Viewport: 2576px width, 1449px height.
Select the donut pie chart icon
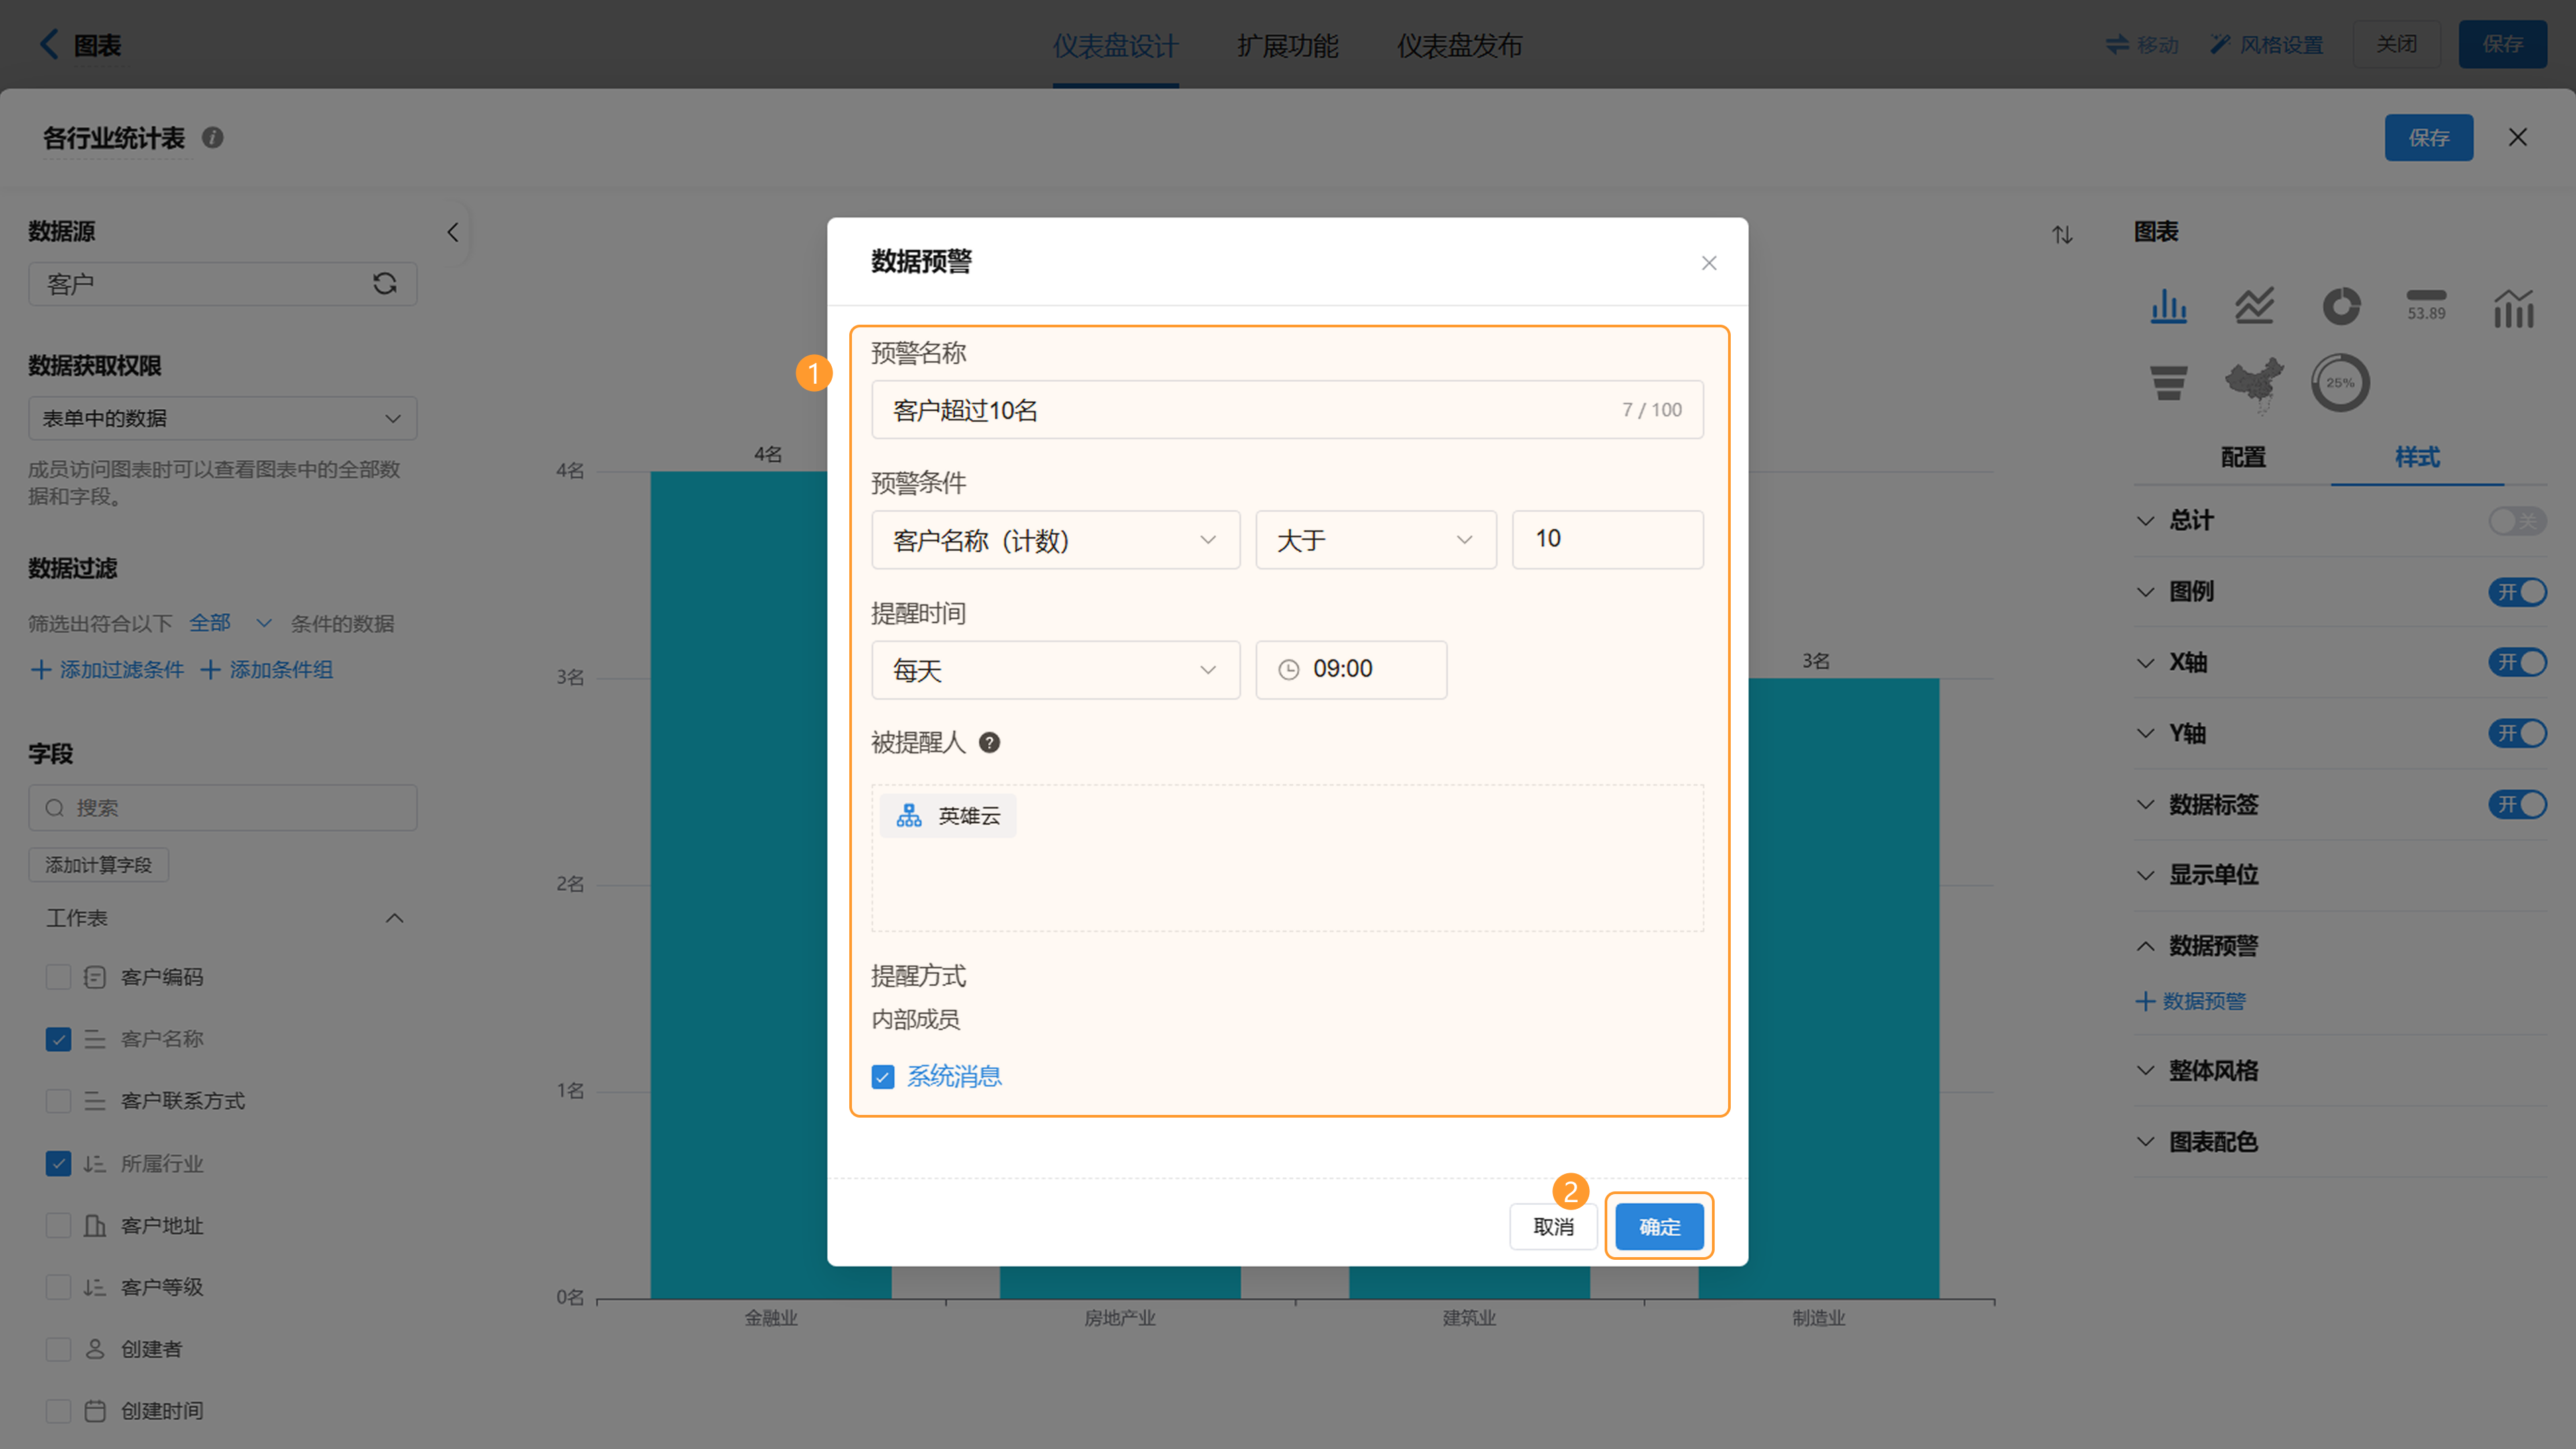[x=2341, y=306]
